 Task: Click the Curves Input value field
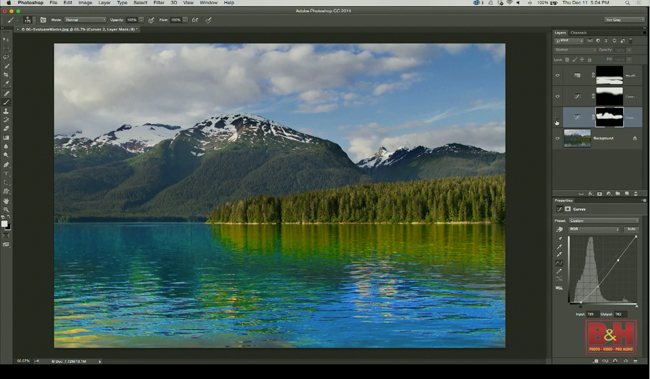[x=592, y=314]
